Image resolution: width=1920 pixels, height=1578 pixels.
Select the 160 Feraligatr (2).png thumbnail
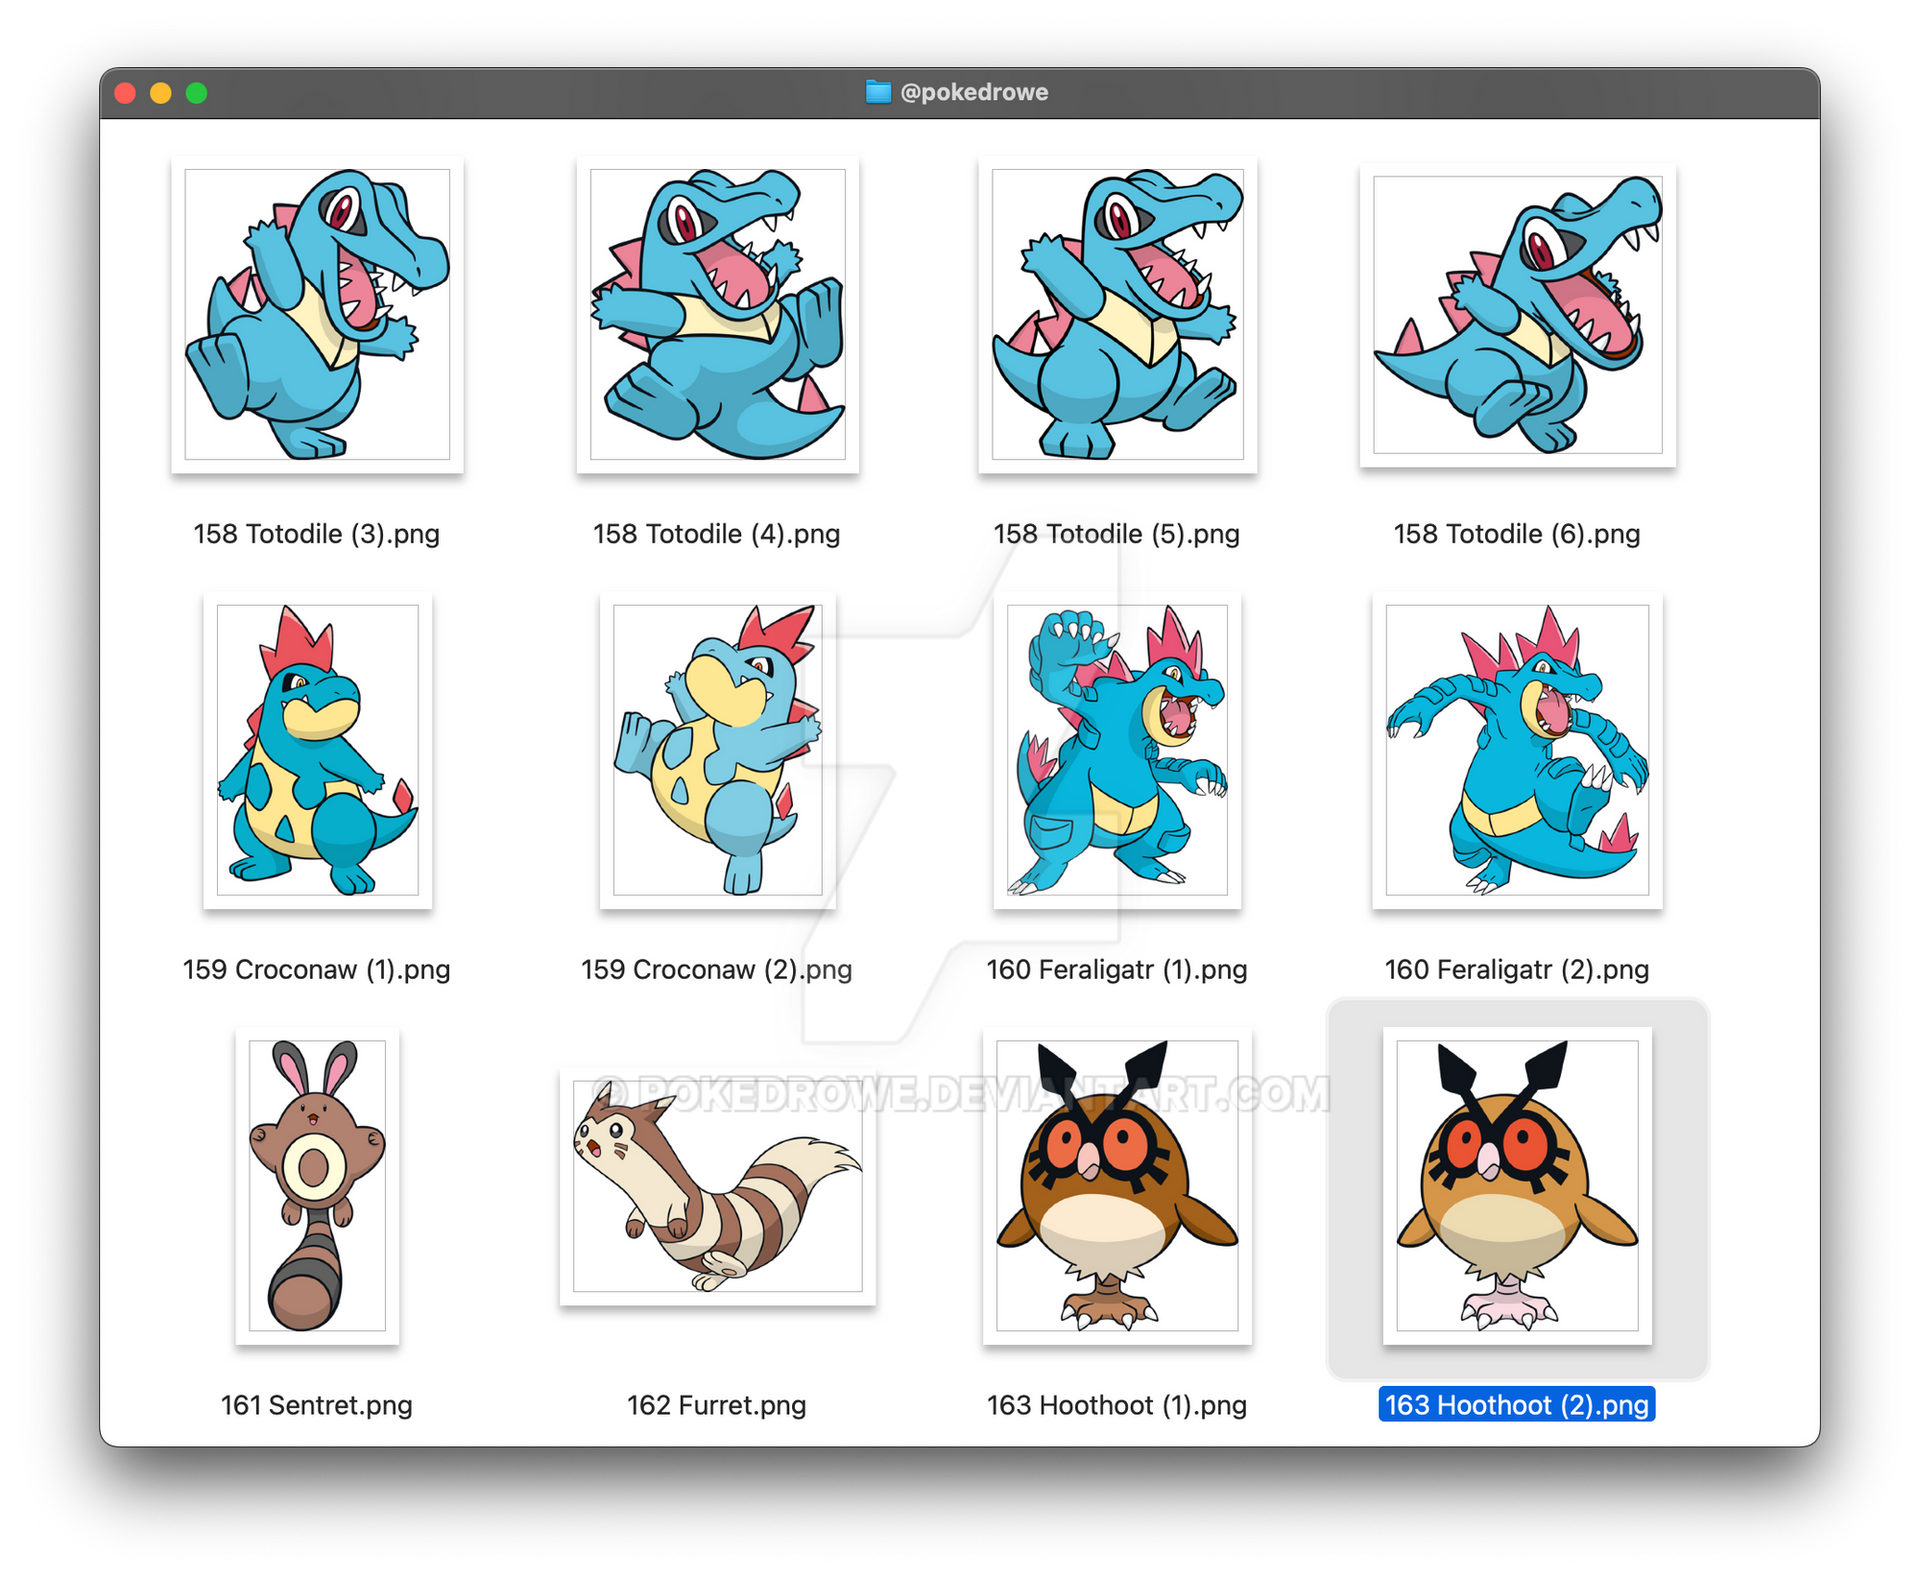[x=1517, y=750]
